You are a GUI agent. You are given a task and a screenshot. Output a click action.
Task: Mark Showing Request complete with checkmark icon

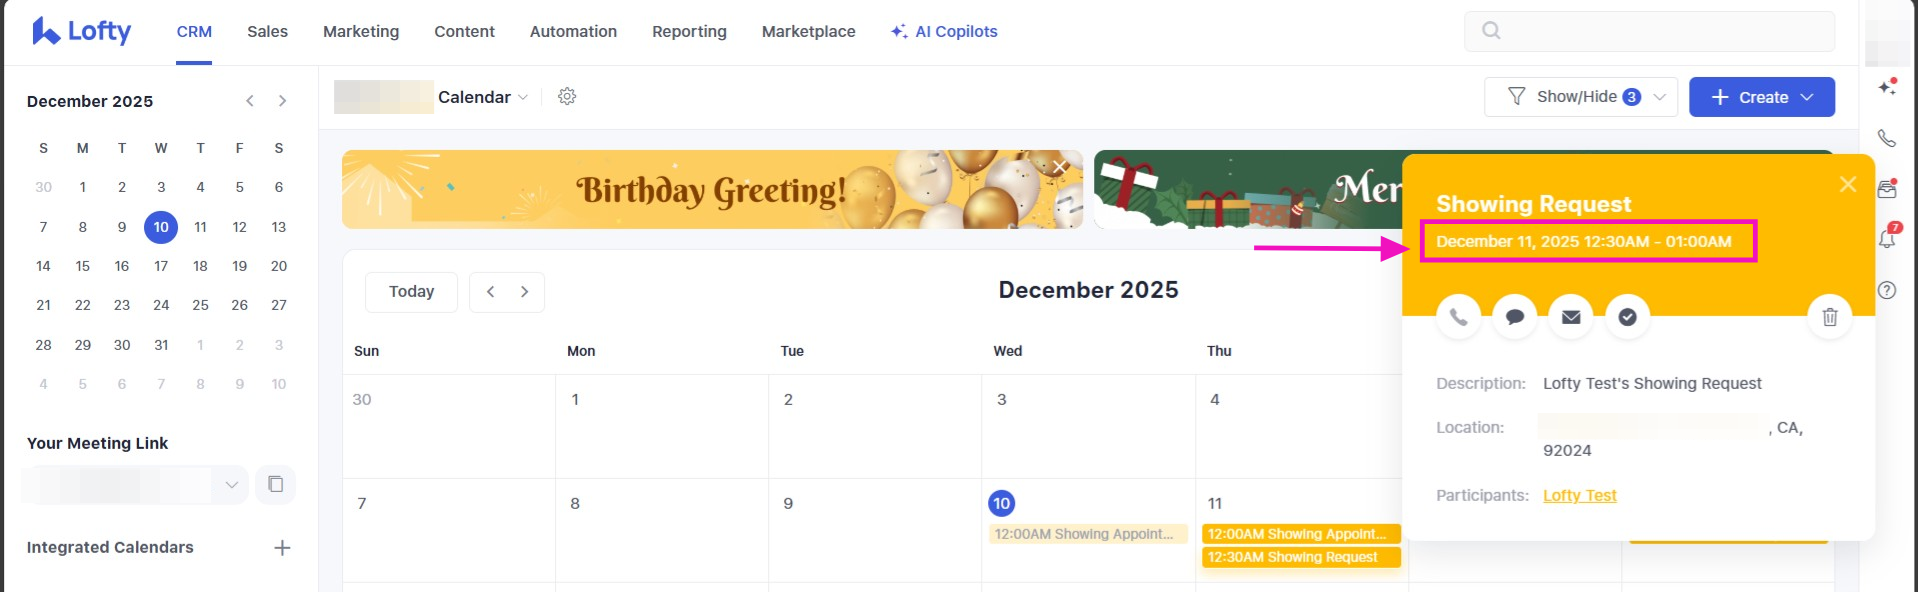[x=1627, y=317]
